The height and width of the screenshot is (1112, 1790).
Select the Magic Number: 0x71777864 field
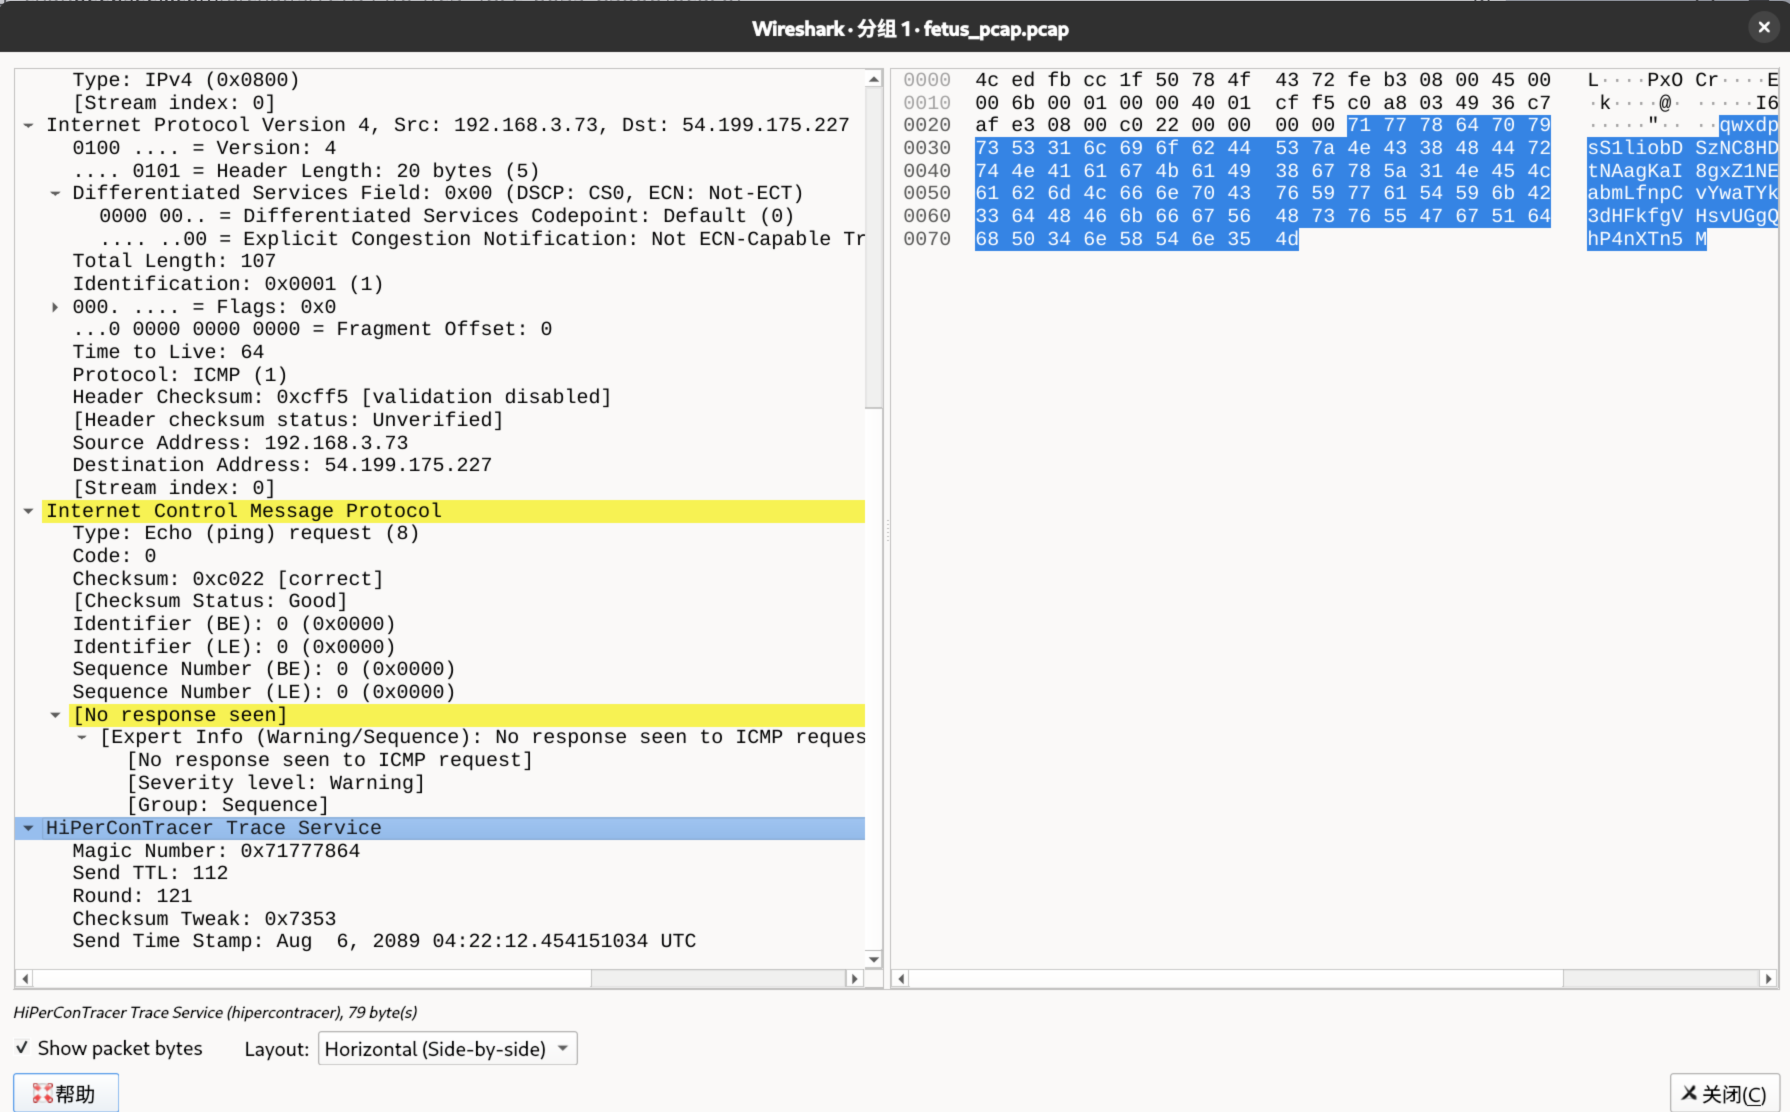click(216, 851)
